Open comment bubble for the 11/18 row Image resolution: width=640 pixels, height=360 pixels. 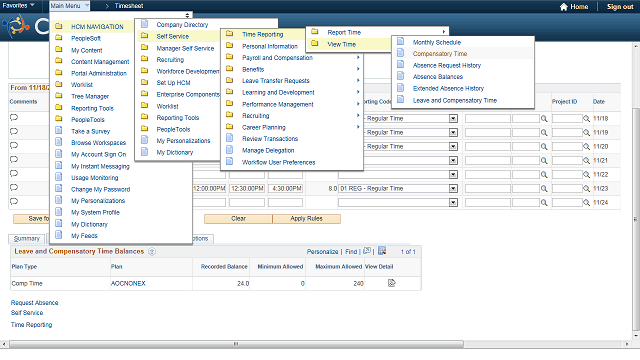[14, 118]
